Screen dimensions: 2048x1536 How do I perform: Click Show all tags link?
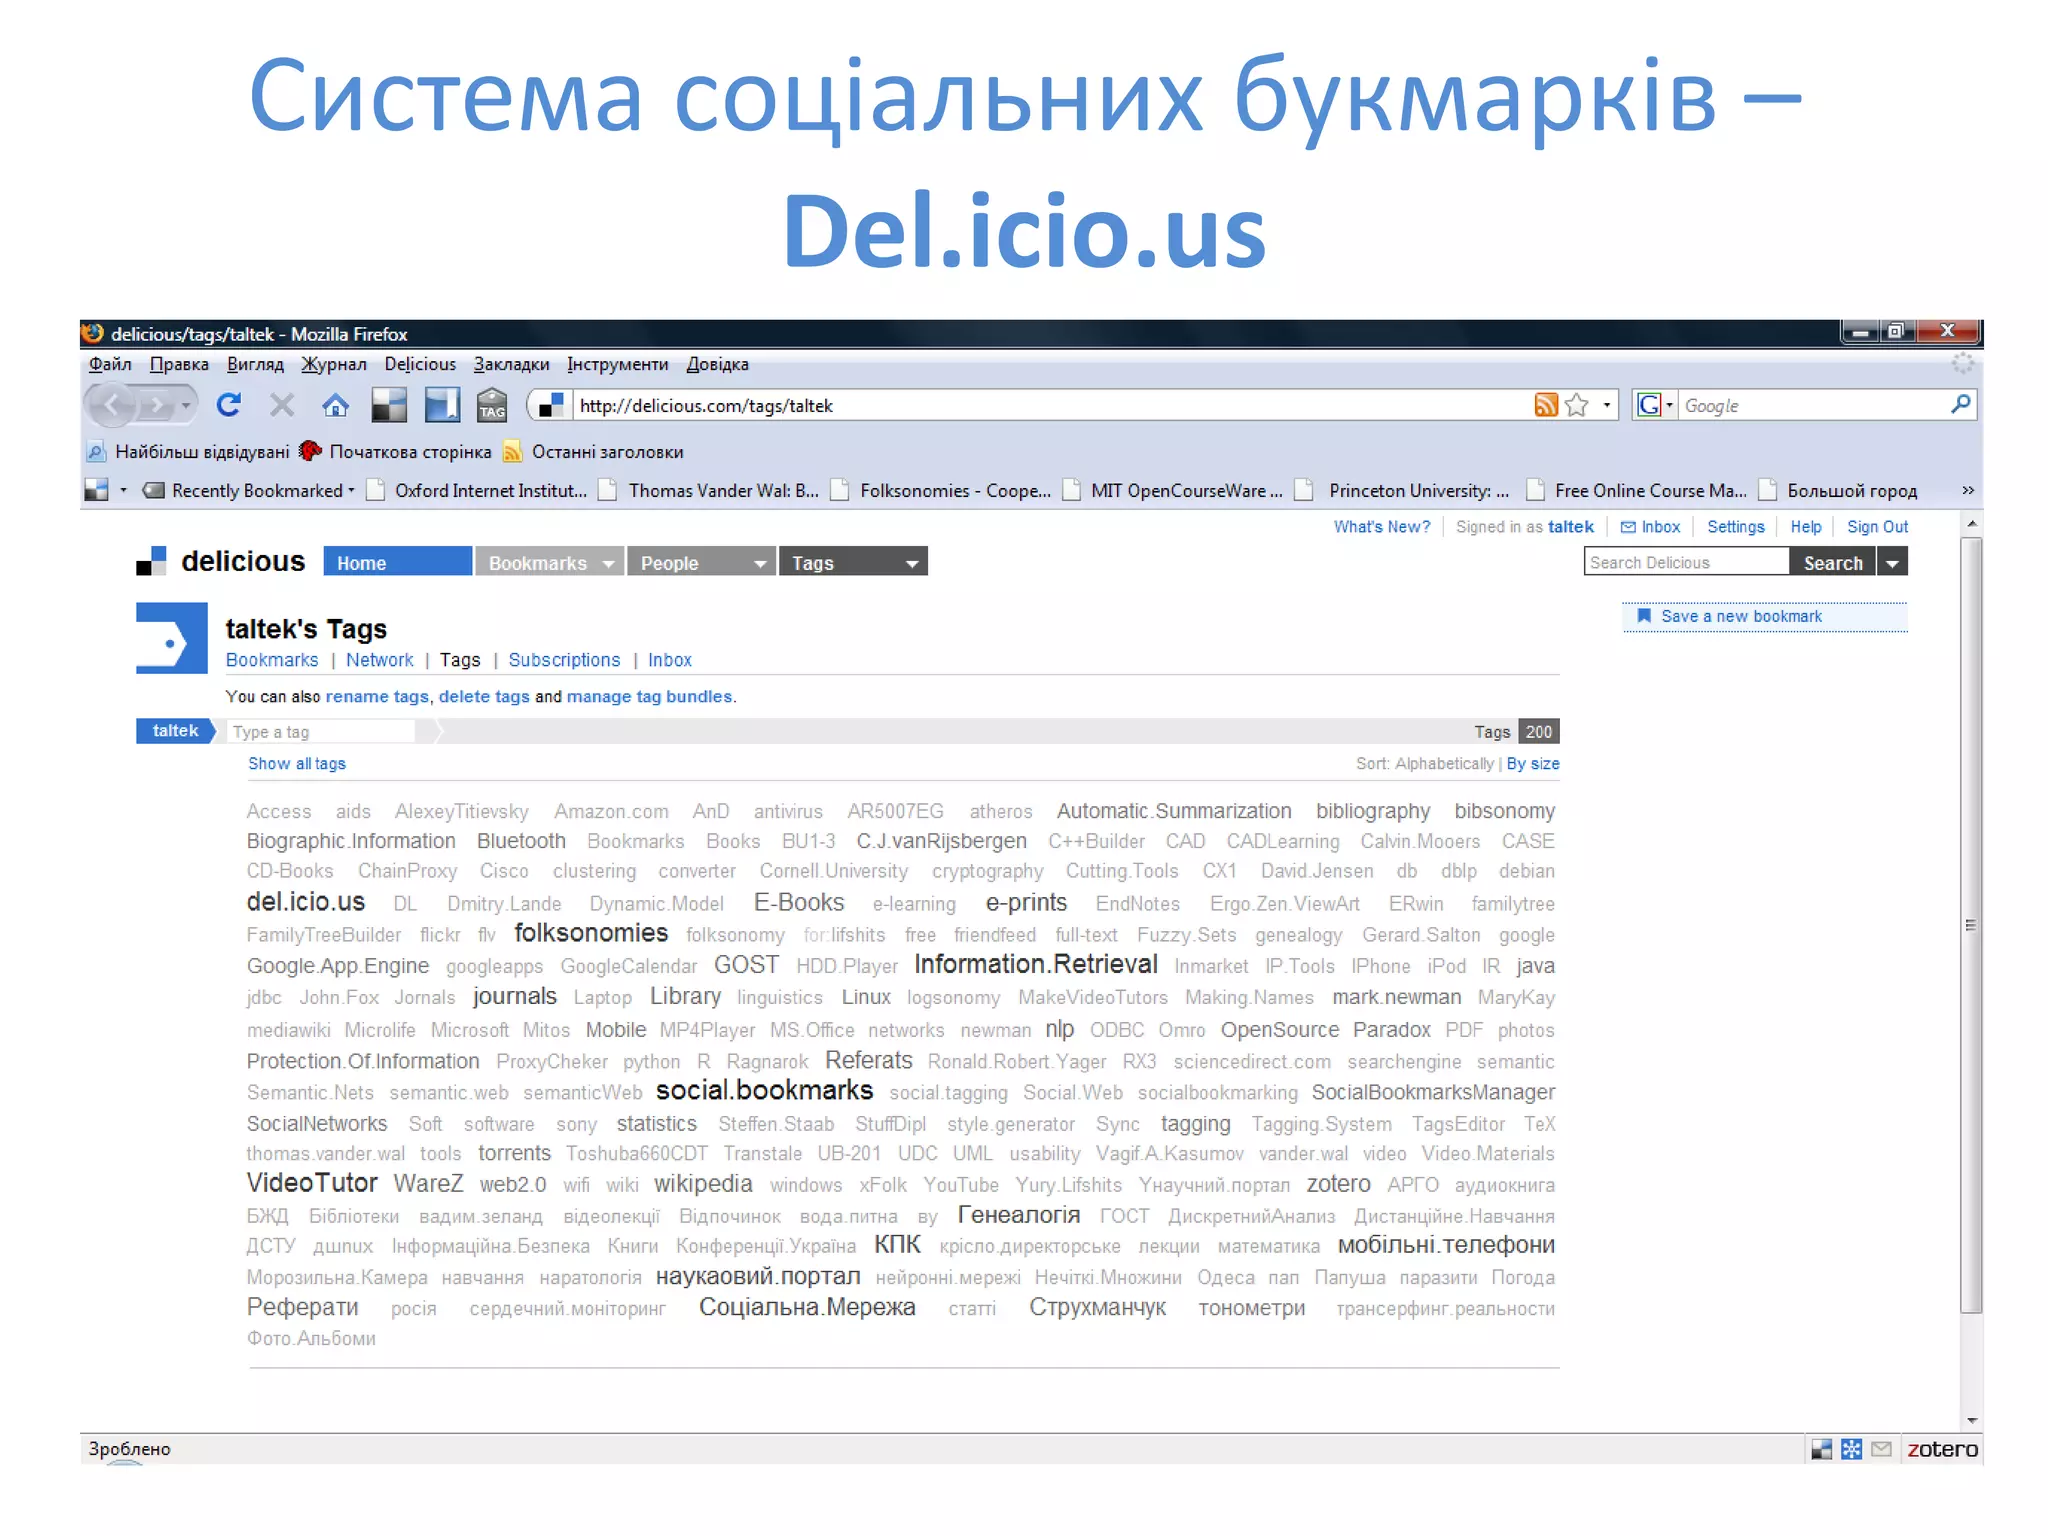[x=297, y=763]
